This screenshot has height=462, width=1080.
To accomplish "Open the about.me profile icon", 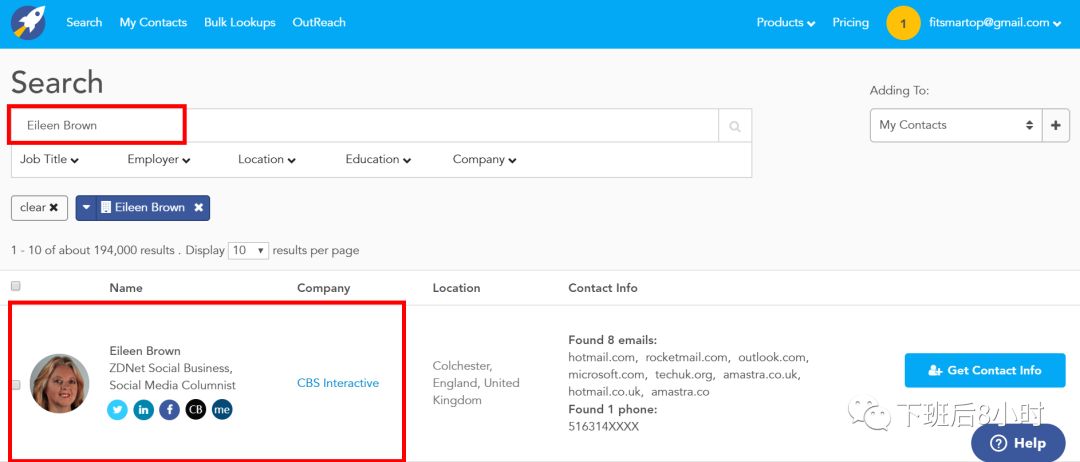I will (x=222, y=409).
